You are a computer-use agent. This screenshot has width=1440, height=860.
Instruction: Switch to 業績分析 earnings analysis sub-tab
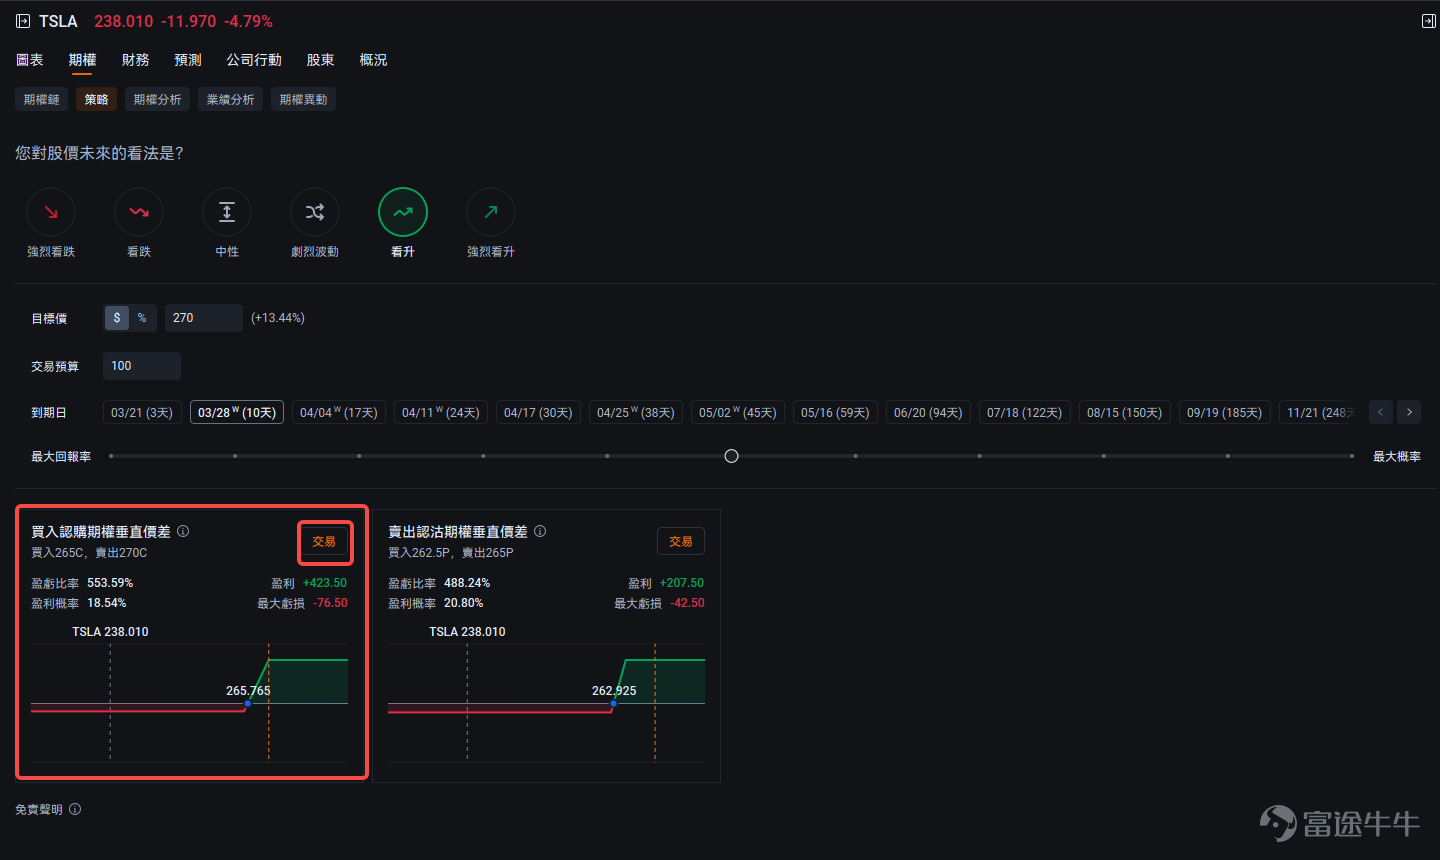[231, 99]
